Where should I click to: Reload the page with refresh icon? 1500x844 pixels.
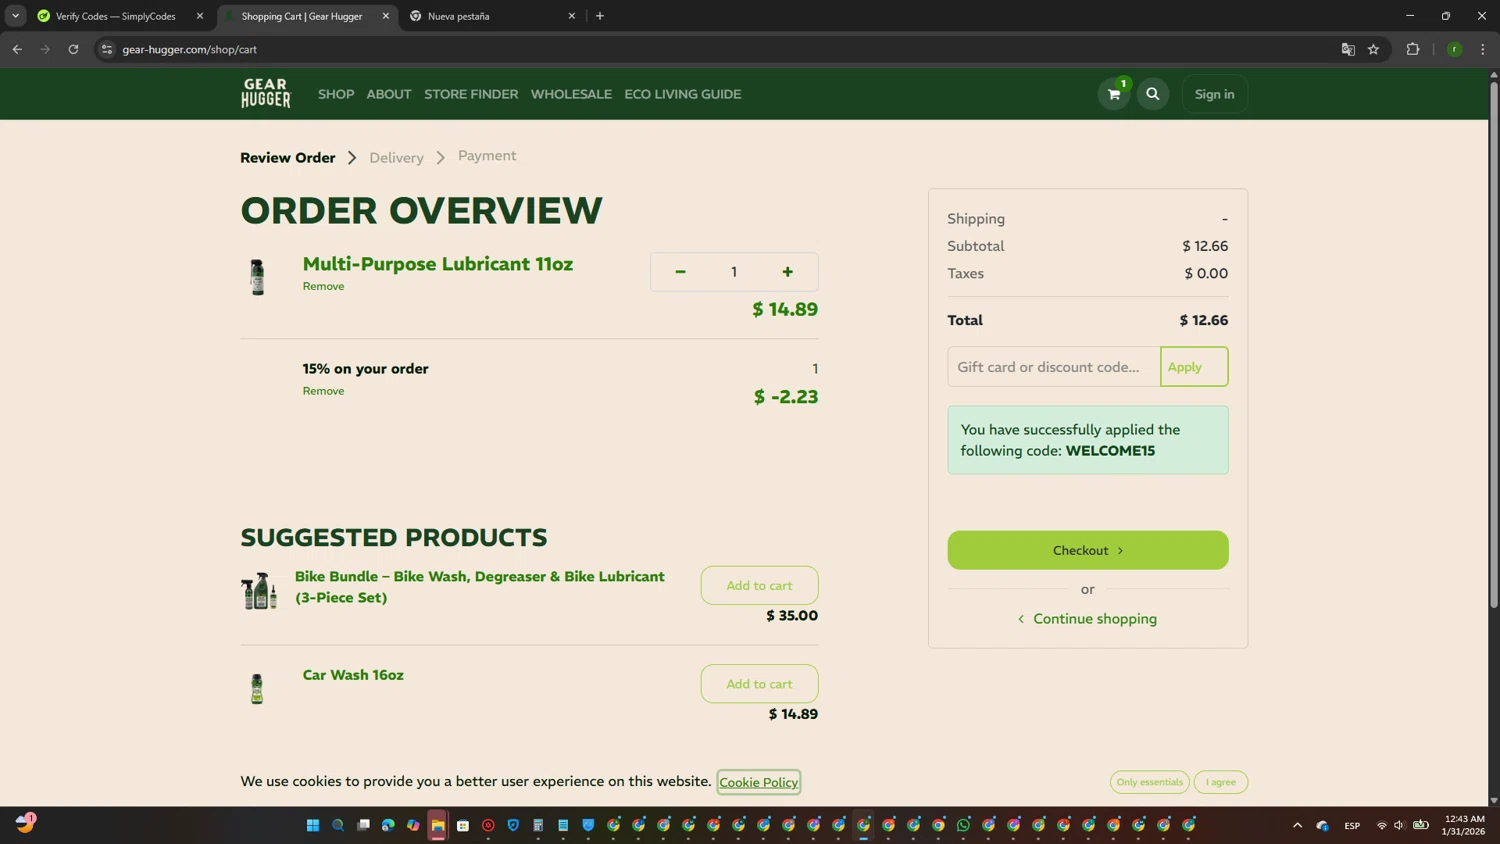[73, 49]
